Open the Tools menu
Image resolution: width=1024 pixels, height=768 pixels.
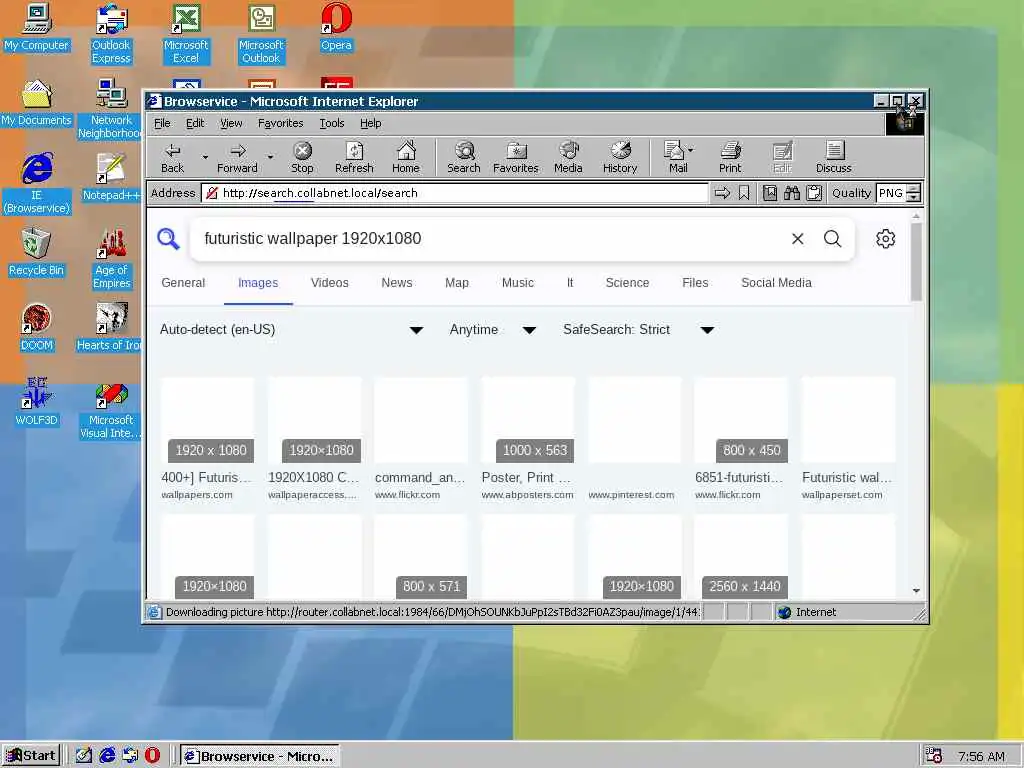[332, 123]
